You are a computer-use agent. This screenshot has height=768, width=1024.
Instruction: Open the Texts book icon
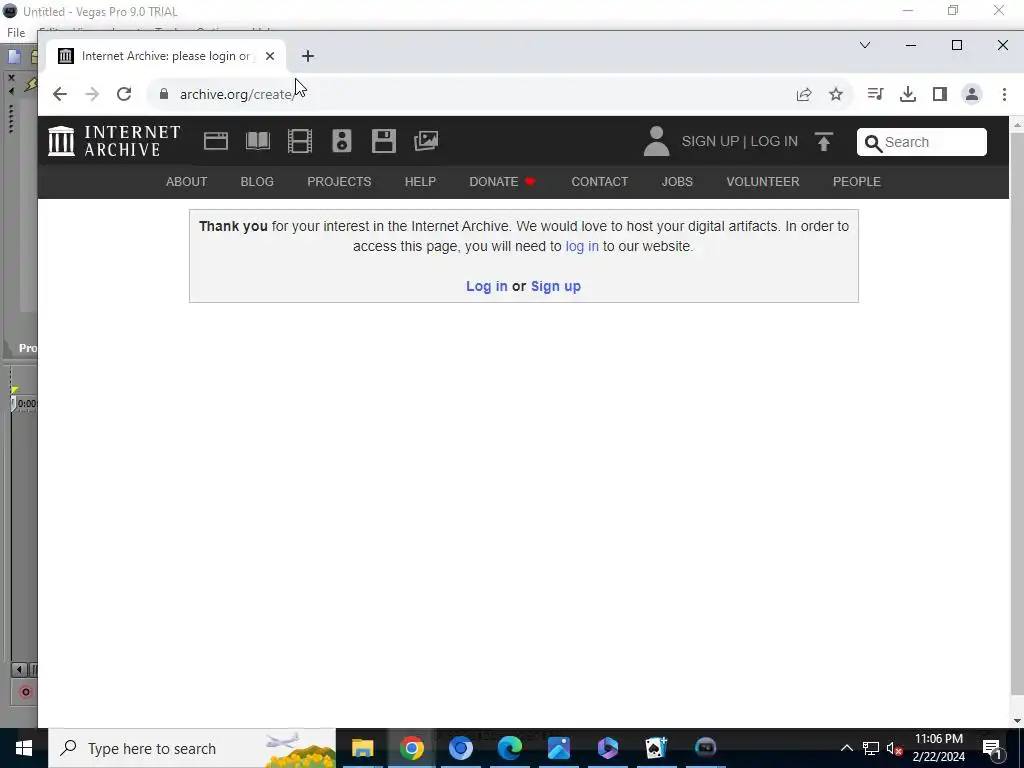[x=257, y=141]
